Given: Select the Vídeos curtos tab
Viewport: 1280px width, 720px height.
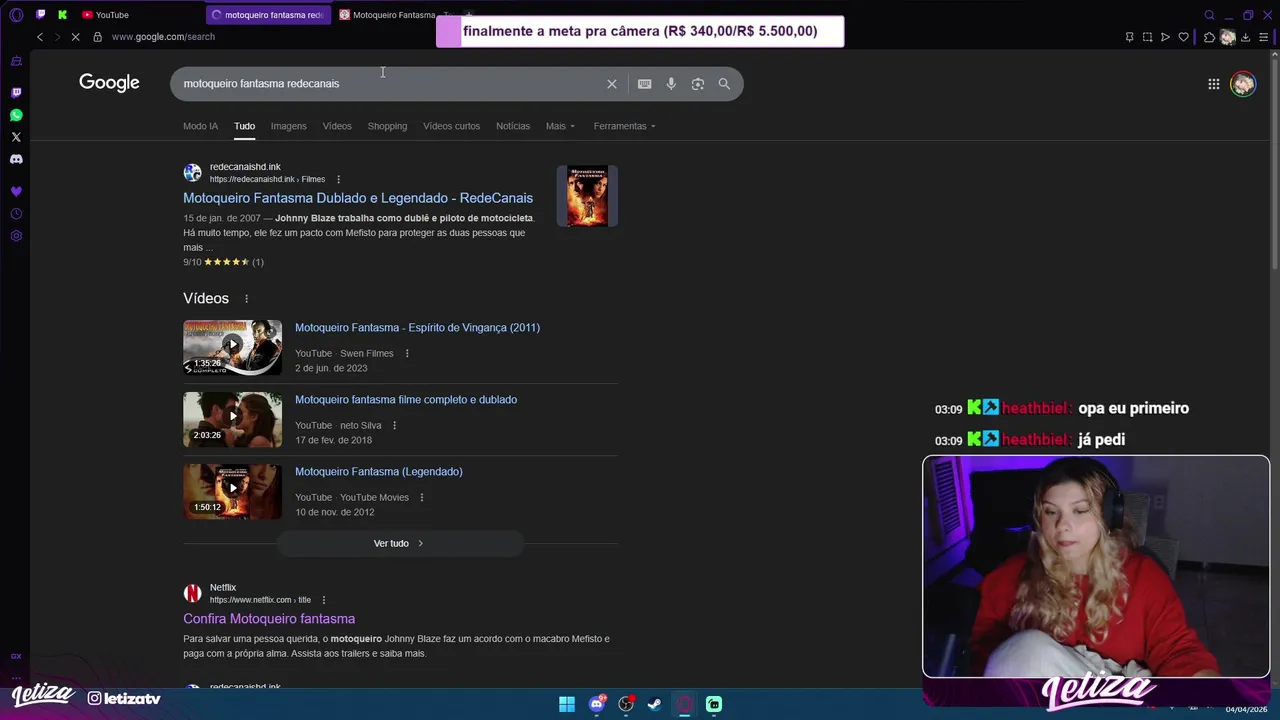Looking at the screenshot, I should pyautogui.click(x=451, y=126).
